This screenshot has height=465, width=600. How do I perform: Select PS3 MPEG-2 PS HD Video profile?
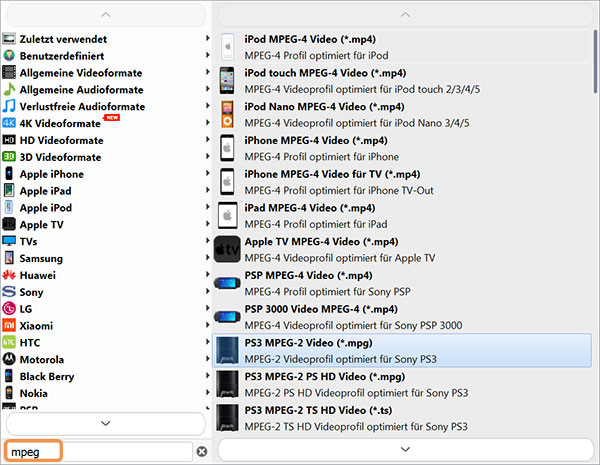pos(402,384)
